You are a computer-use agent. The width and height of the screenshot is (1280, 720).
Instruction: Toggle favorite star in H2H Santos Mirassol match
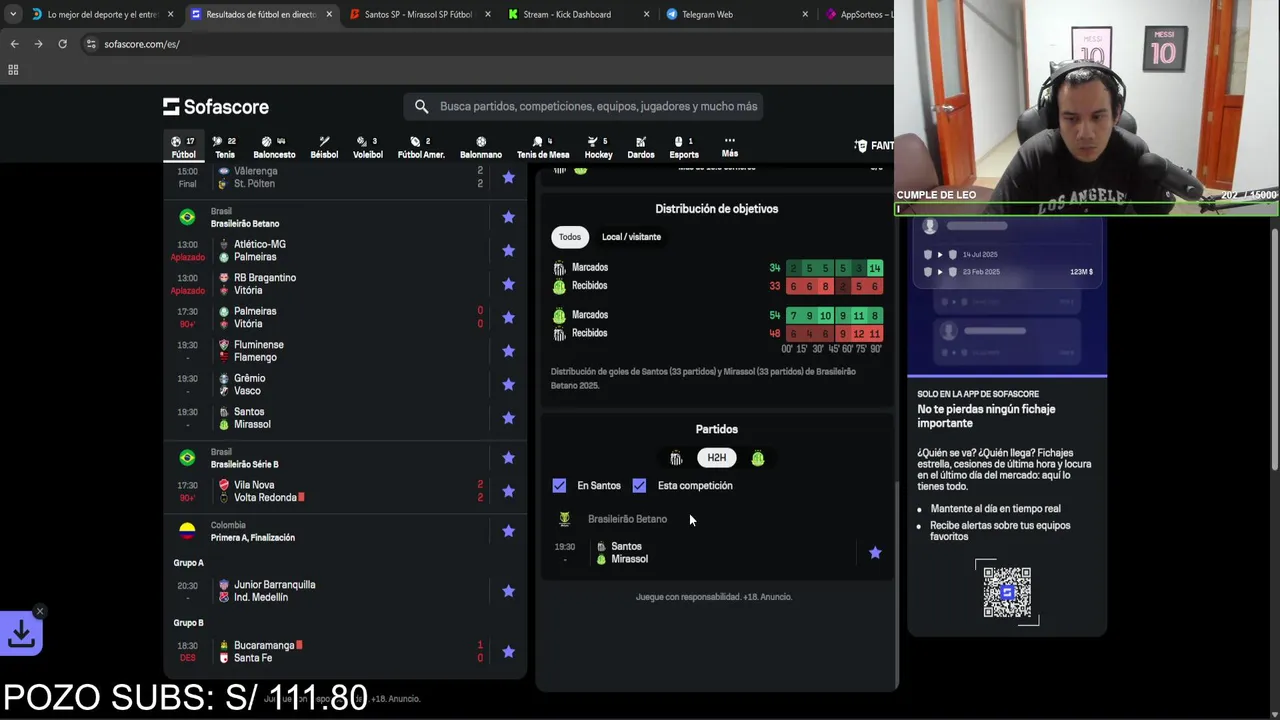pyautogui.click(x=875, y=552)
